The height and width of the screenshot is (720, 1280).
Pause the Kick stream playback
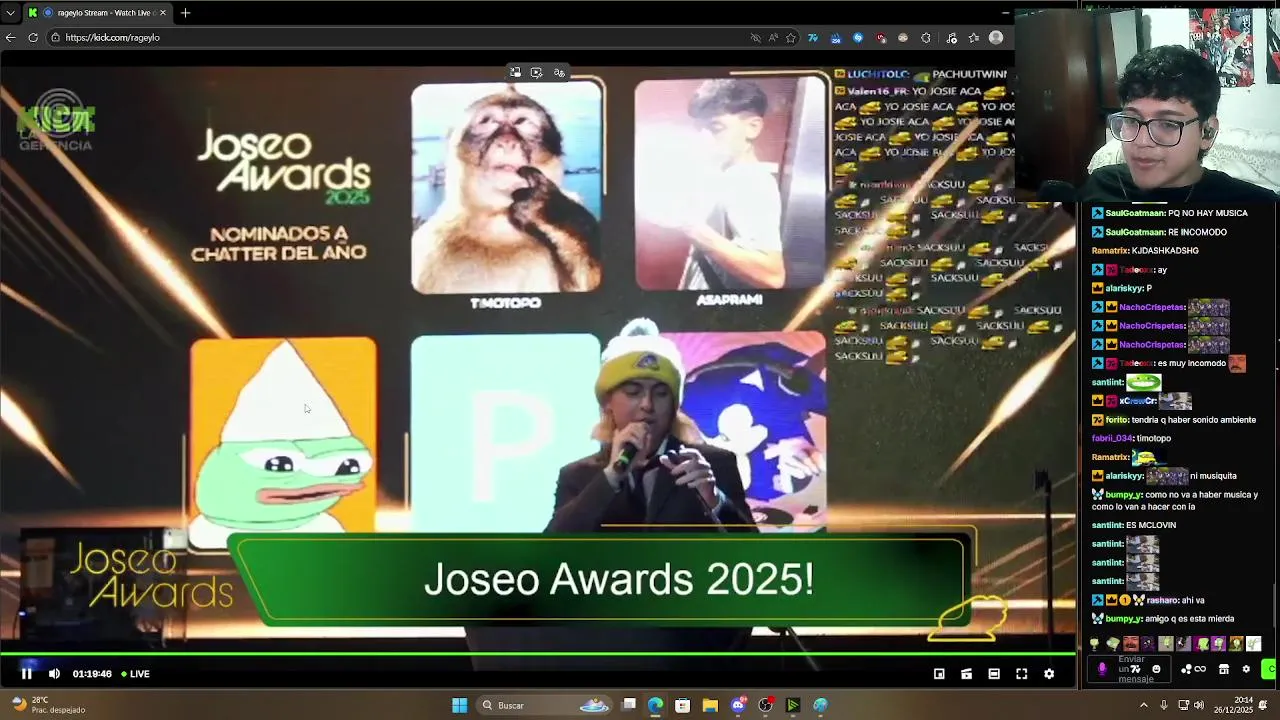pos(27,674)
